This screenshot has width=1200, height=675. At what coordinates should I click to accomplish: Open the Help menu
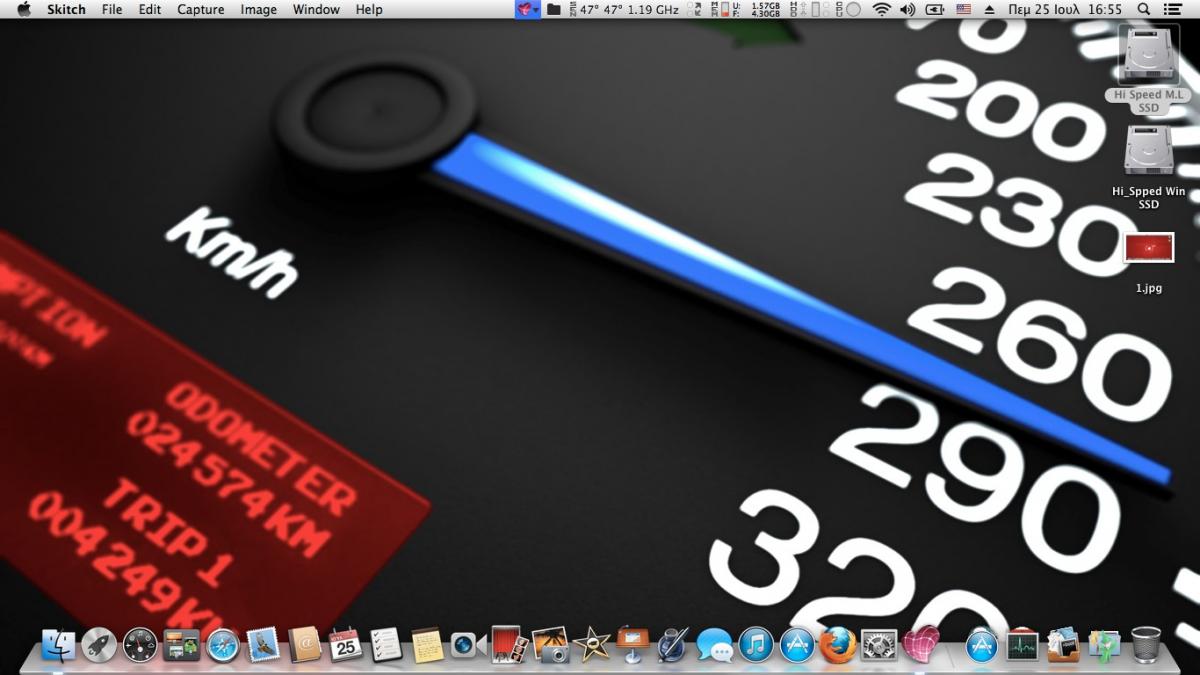[x=369, y=9]
